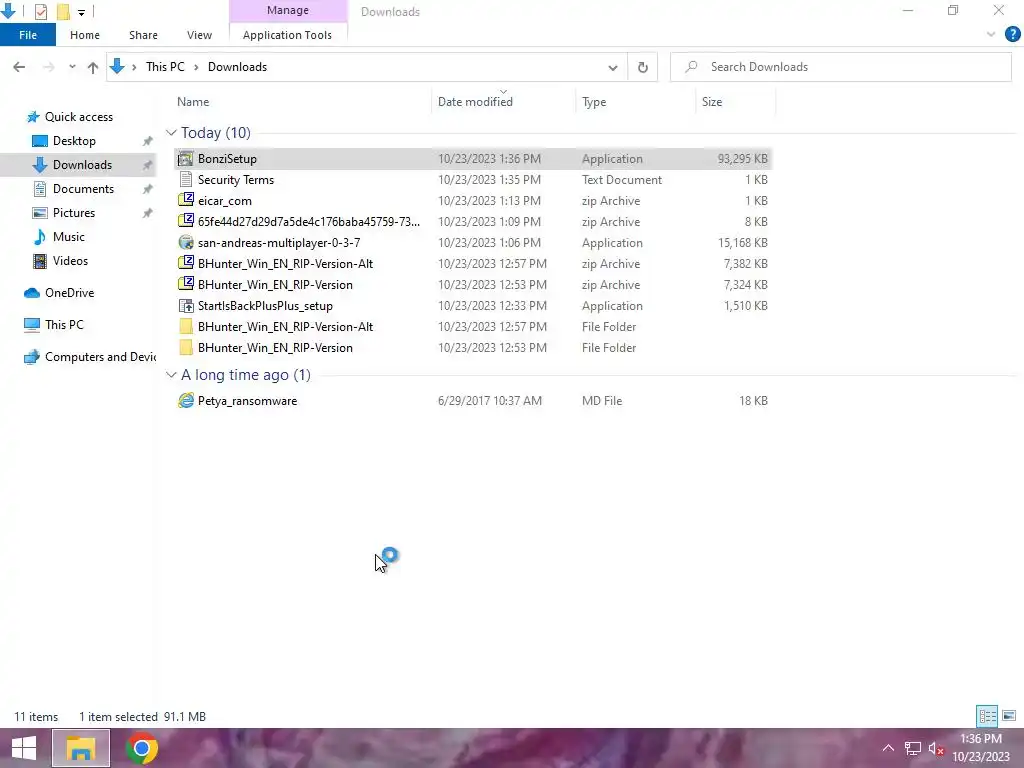Click the muted volume tray icon

(x=936, y=748)
